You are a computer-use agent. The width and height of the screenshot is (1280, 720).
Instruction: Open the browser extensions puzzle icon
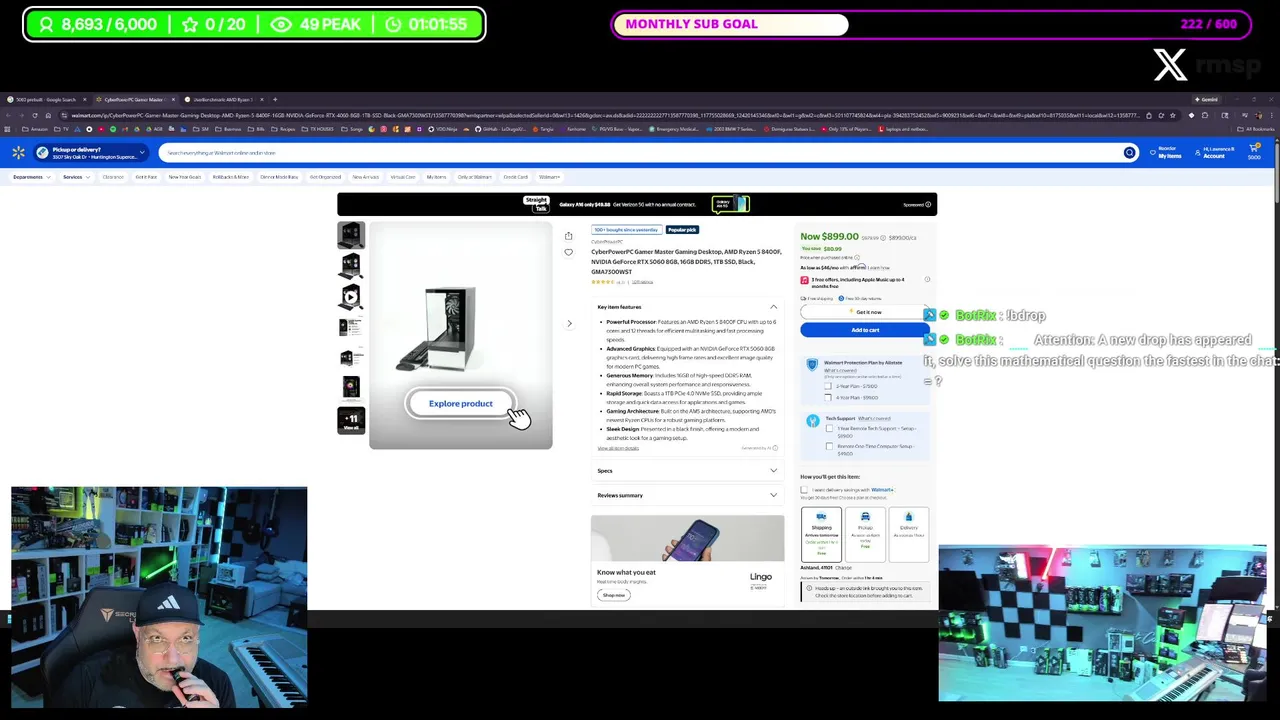[1203, 115]
